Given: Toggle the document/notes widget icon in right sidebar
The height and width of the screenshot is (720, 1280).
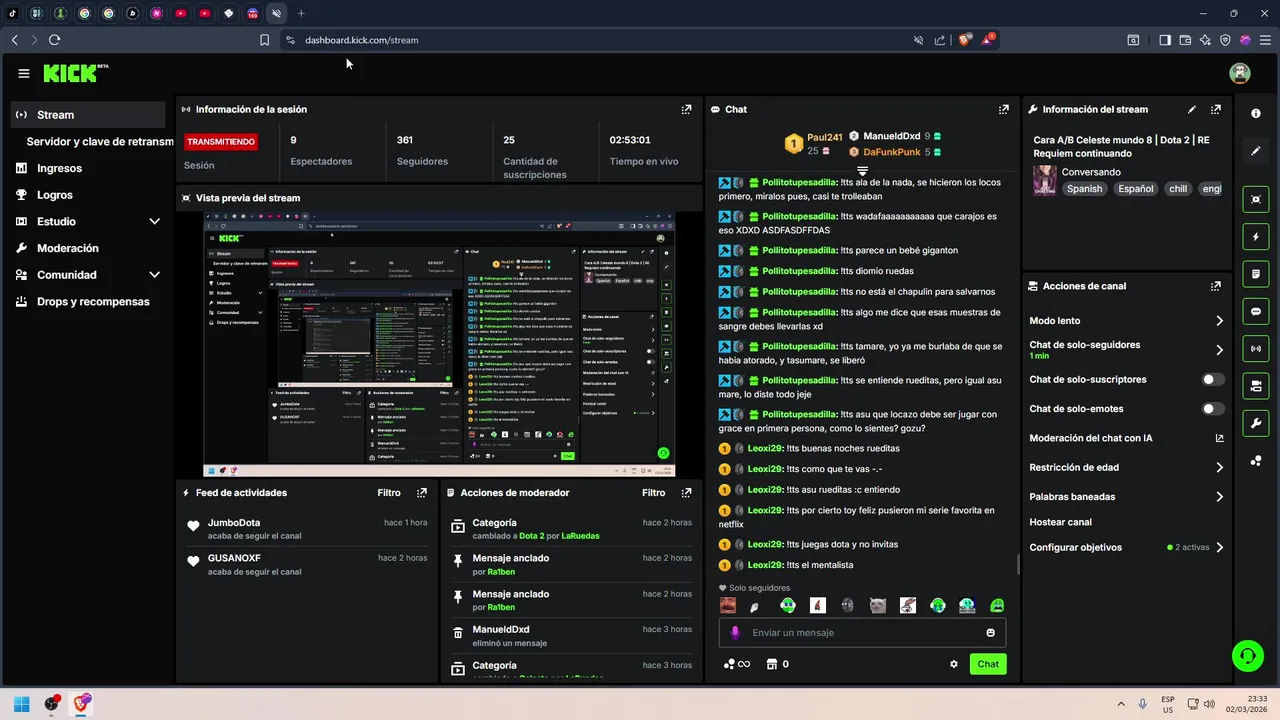Looking at the screenshot, I should pyautogui.click(x=1256, y=274).
